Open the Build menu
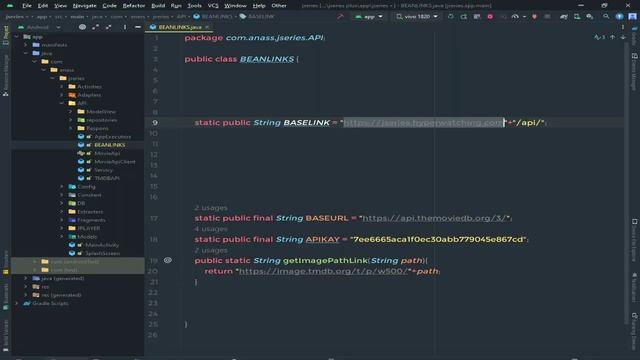Screen dimensions: 640x360 click(x=158, y=6)
